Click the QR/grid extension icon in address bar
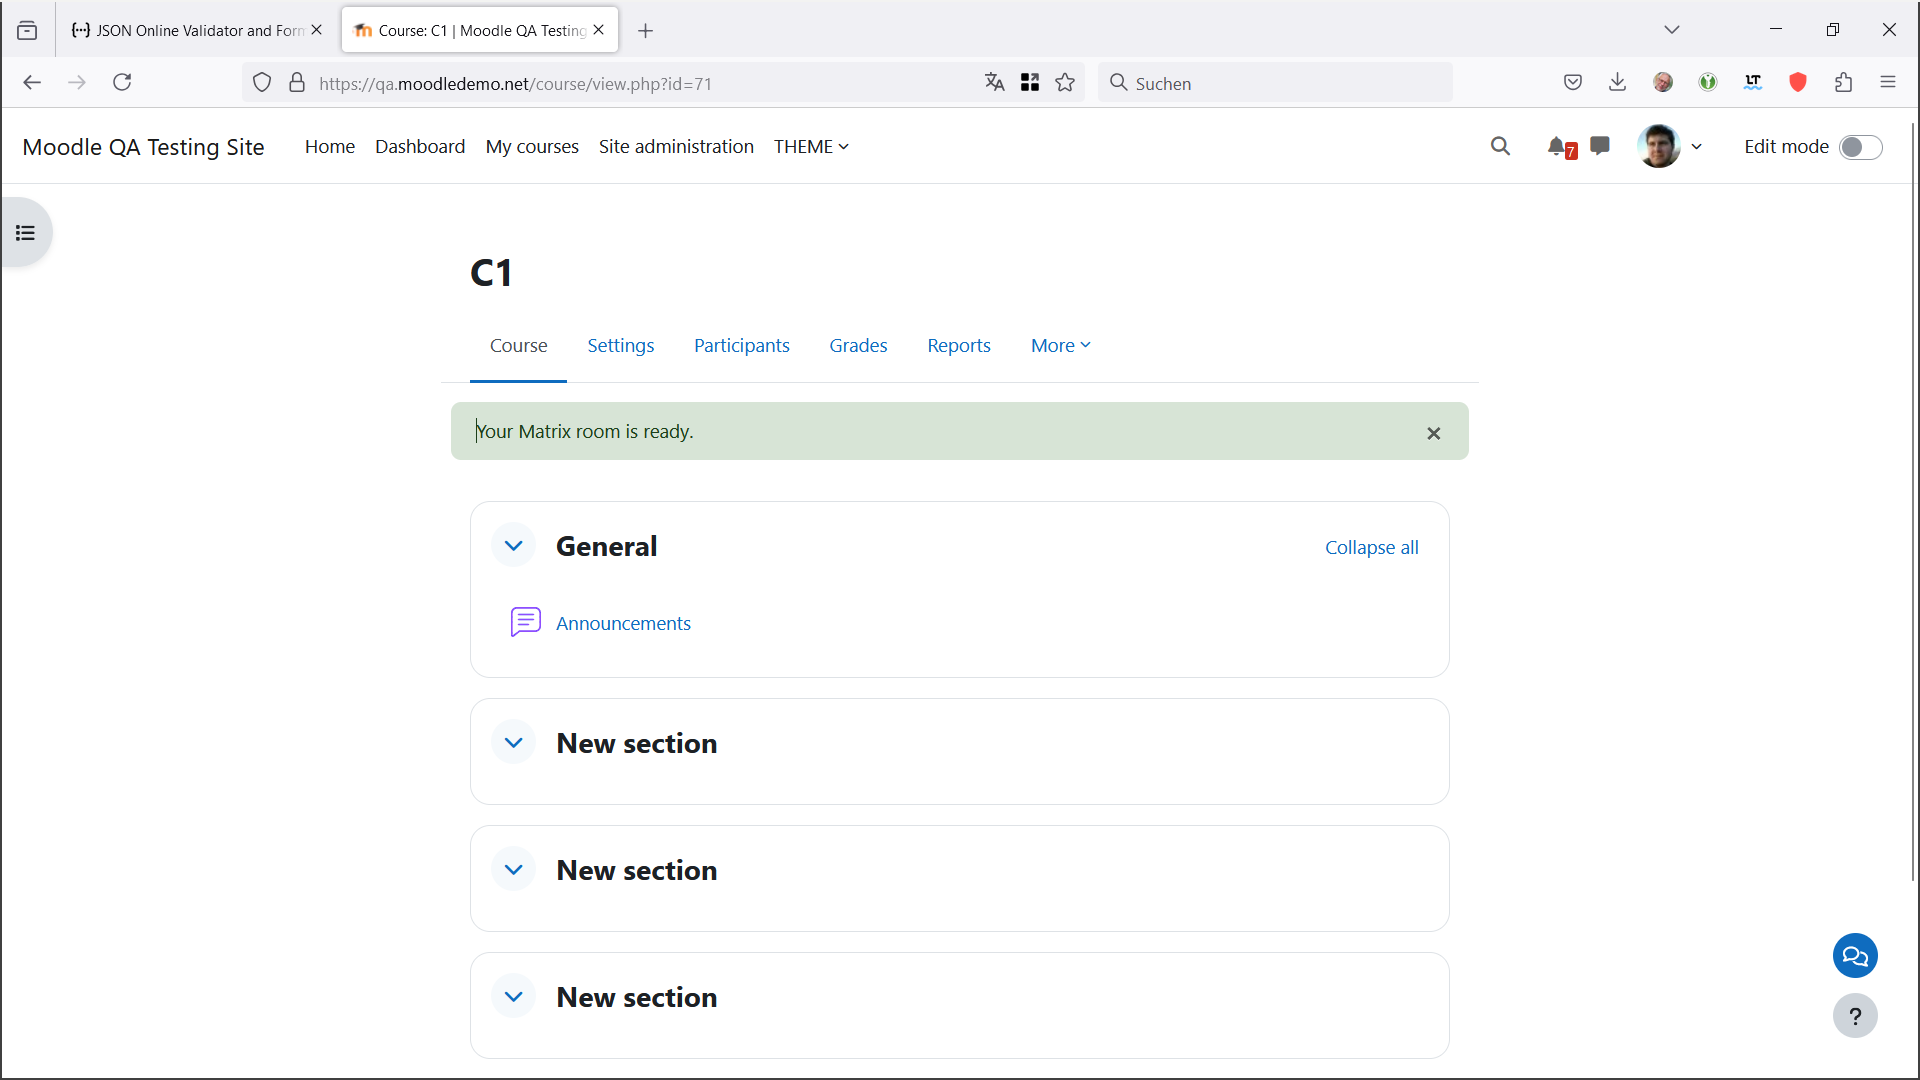This screenshot has height=1080, width=1920. pyautogui.click(x=1030, y=82)
